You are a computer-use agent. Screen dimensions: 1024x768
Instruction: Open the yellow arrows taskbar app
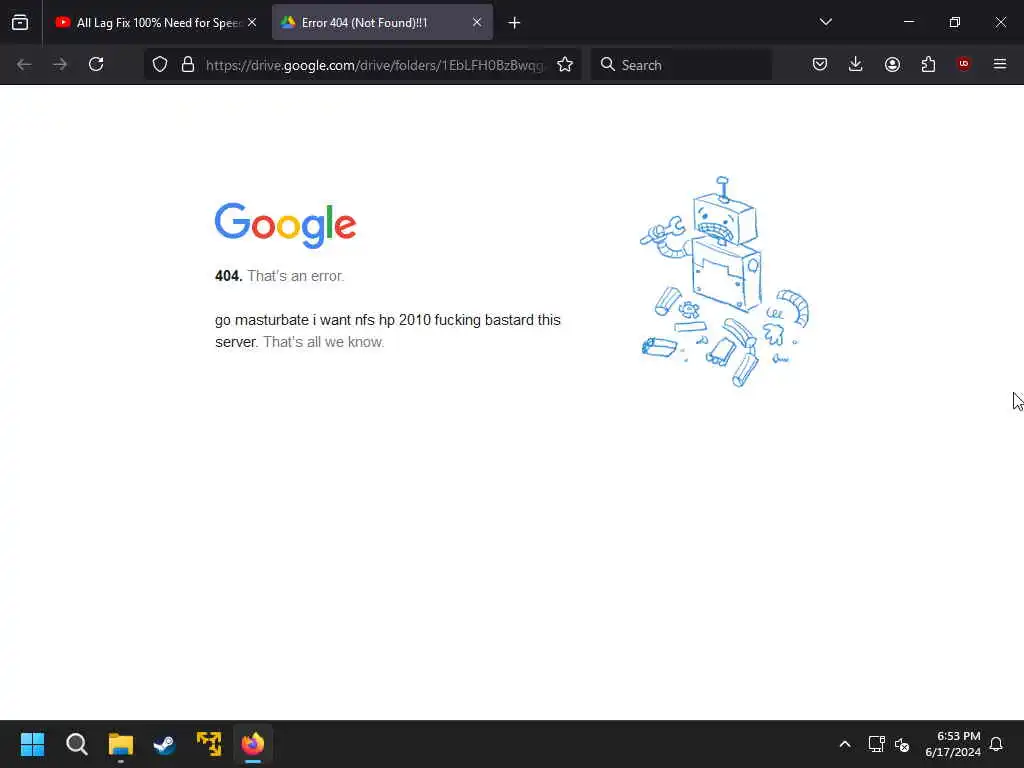click(209, 744)
